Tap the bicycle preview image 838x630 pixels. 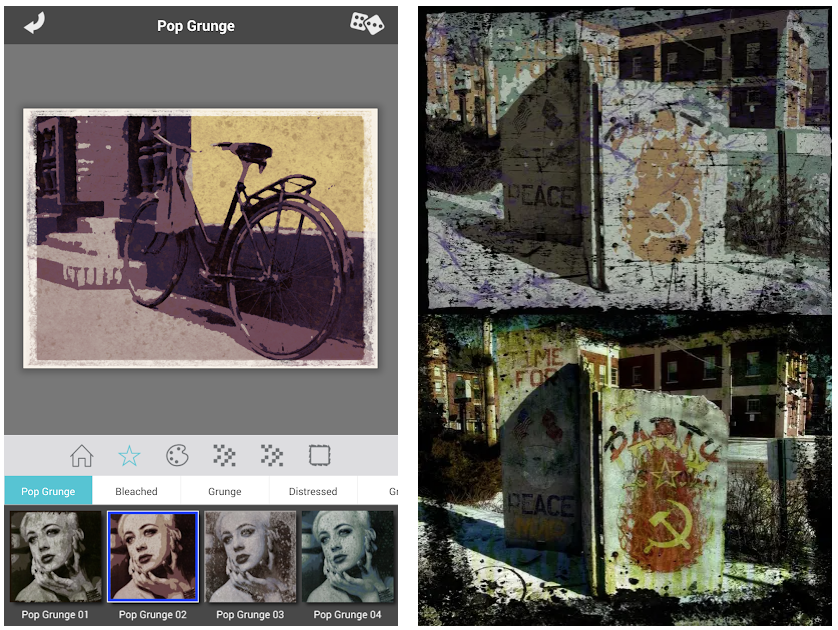tap(200, 238)
